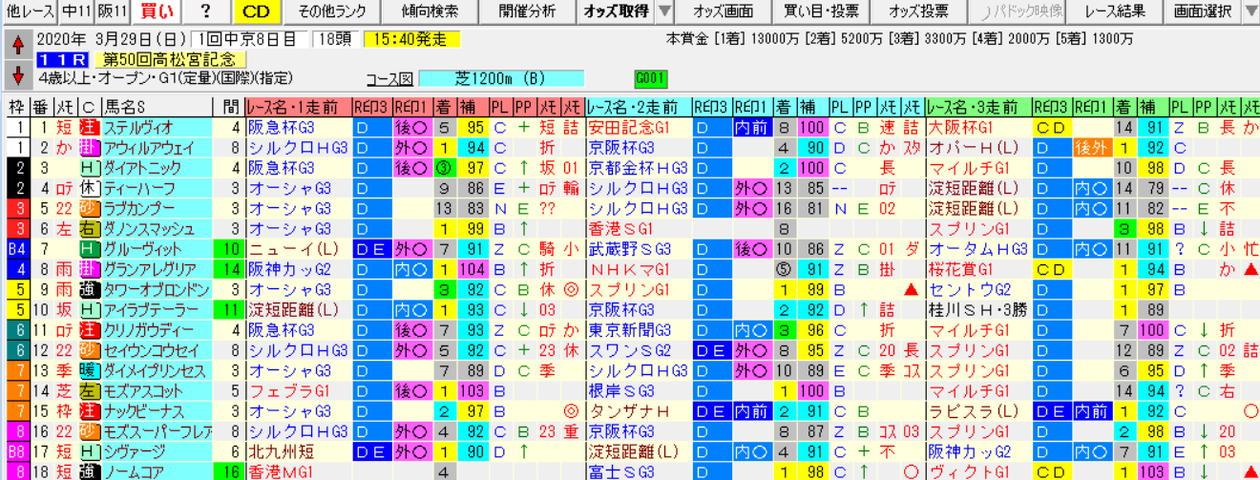This screenshot has width=1260, height=480.
Task: Click the red up arrow race navigator
Action: click(x=16, y=45)
